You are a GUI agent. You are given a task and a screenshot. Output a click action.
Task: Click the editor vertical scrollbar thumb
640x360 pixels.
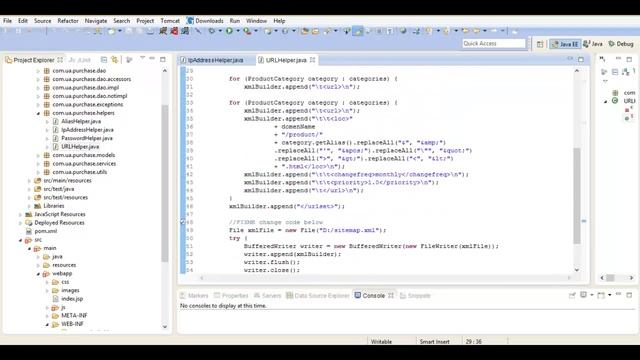(577, 196)
